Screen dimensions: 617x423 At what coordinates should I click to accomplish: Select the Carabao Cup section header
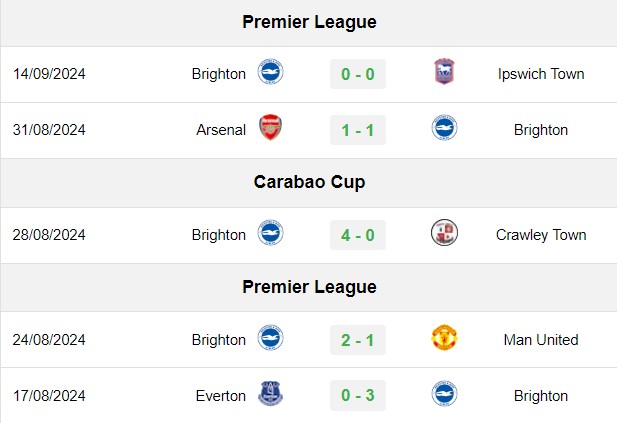pos(309,182)
